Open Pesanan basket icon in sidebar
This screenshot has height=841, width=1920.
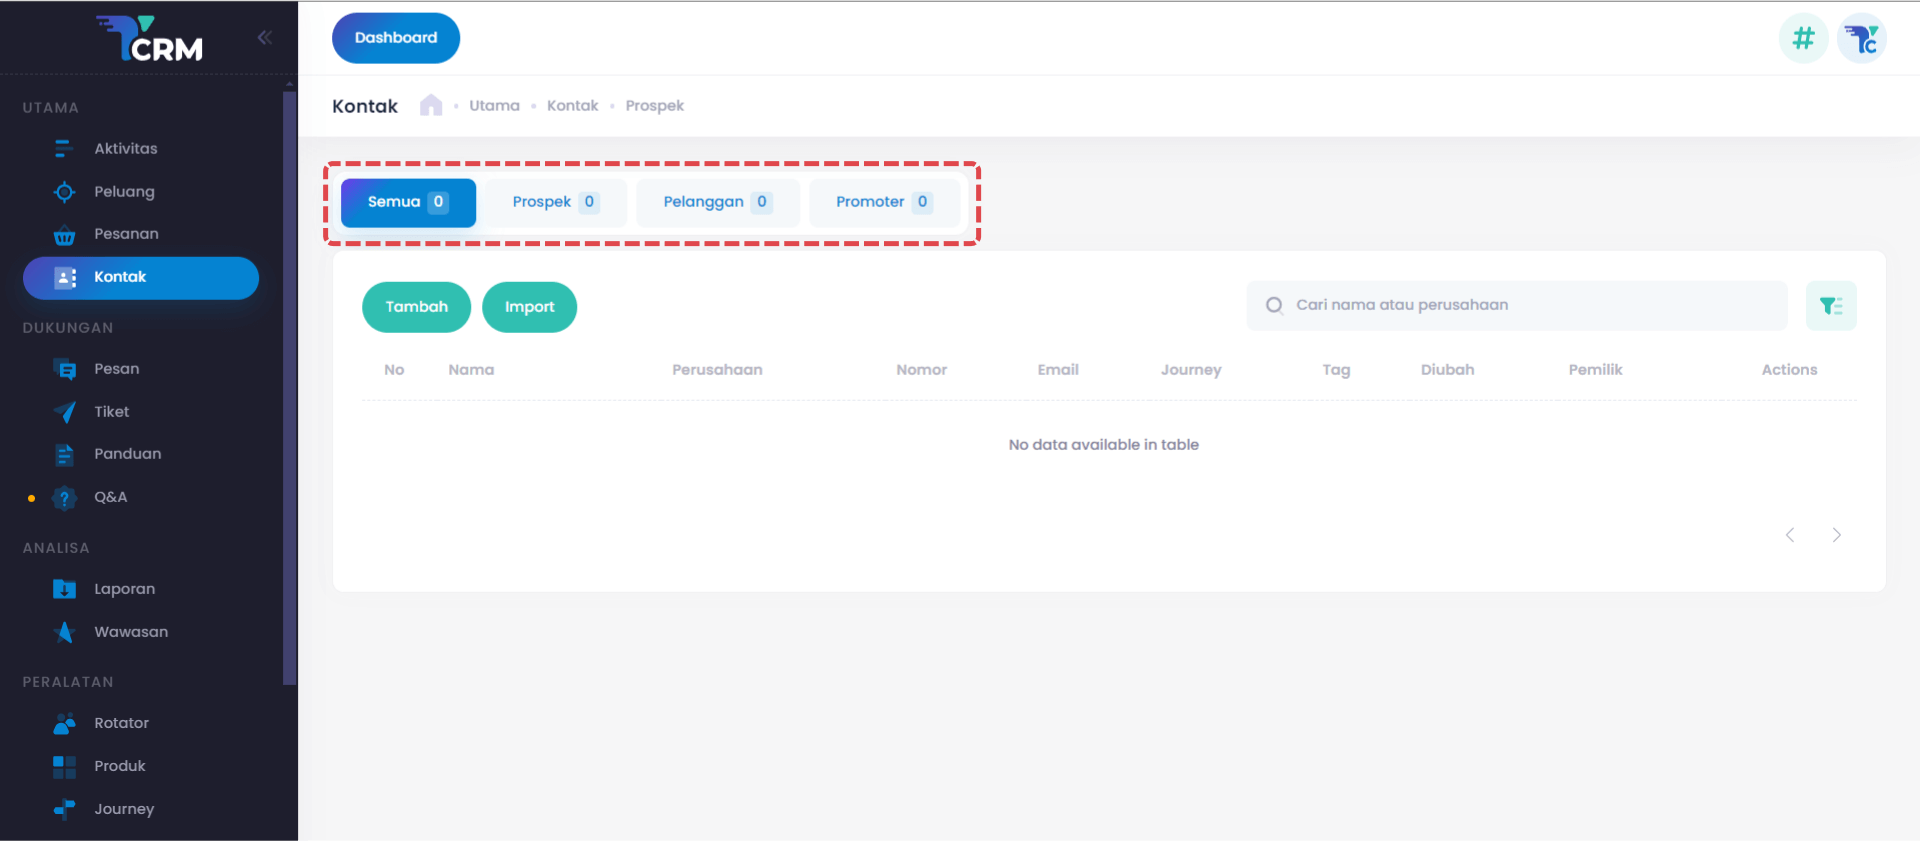point(65,235)
